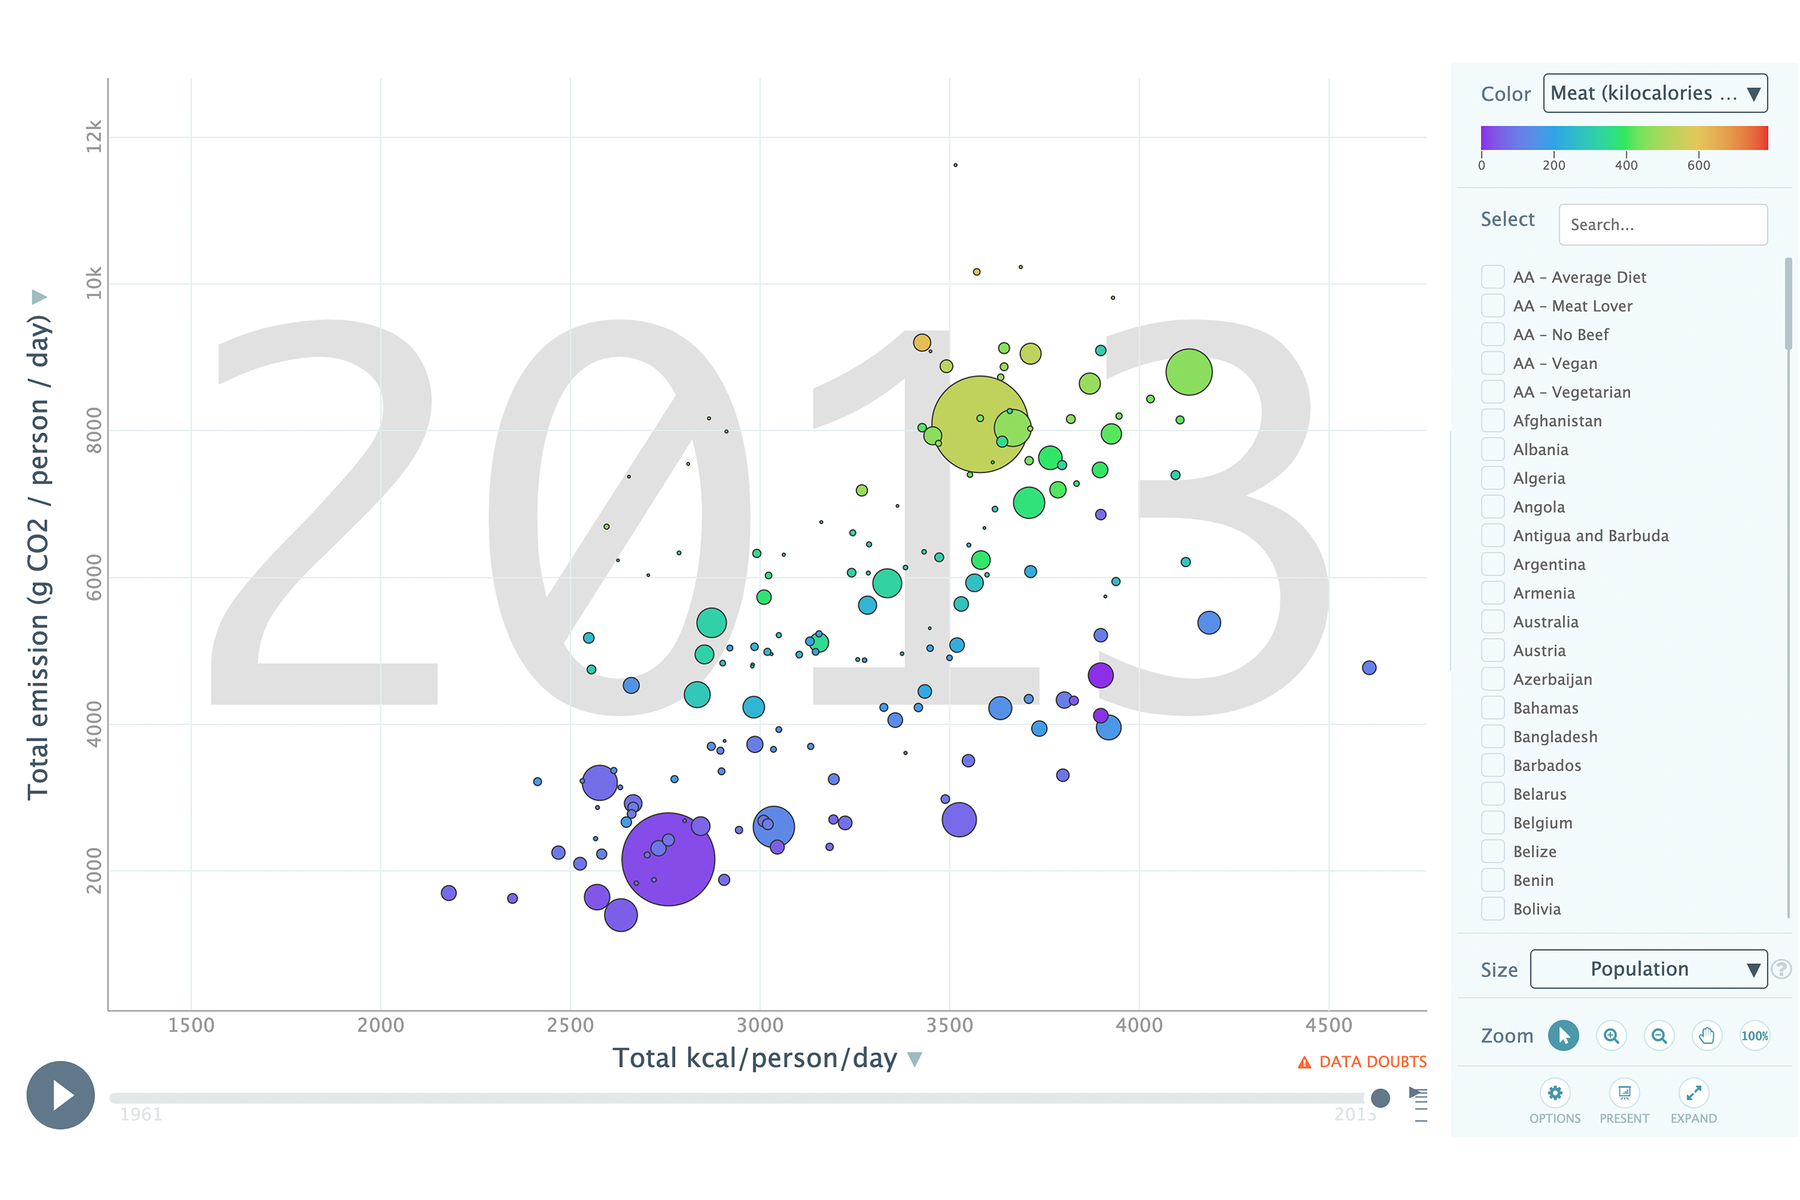The image size is (1800, 1200).
Task: Enable the Bangladesh checkbox
Action: point(1493,737)
